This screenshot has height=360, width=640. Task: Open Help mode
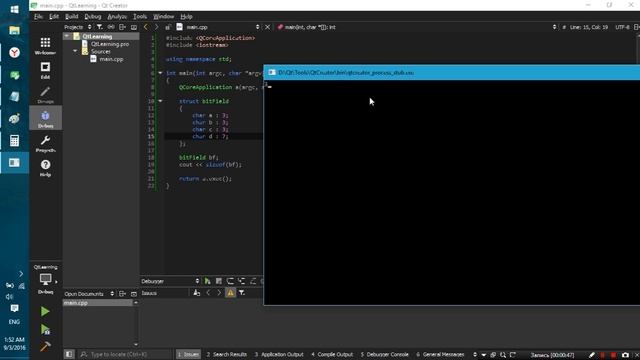click(x=45, y=168)
